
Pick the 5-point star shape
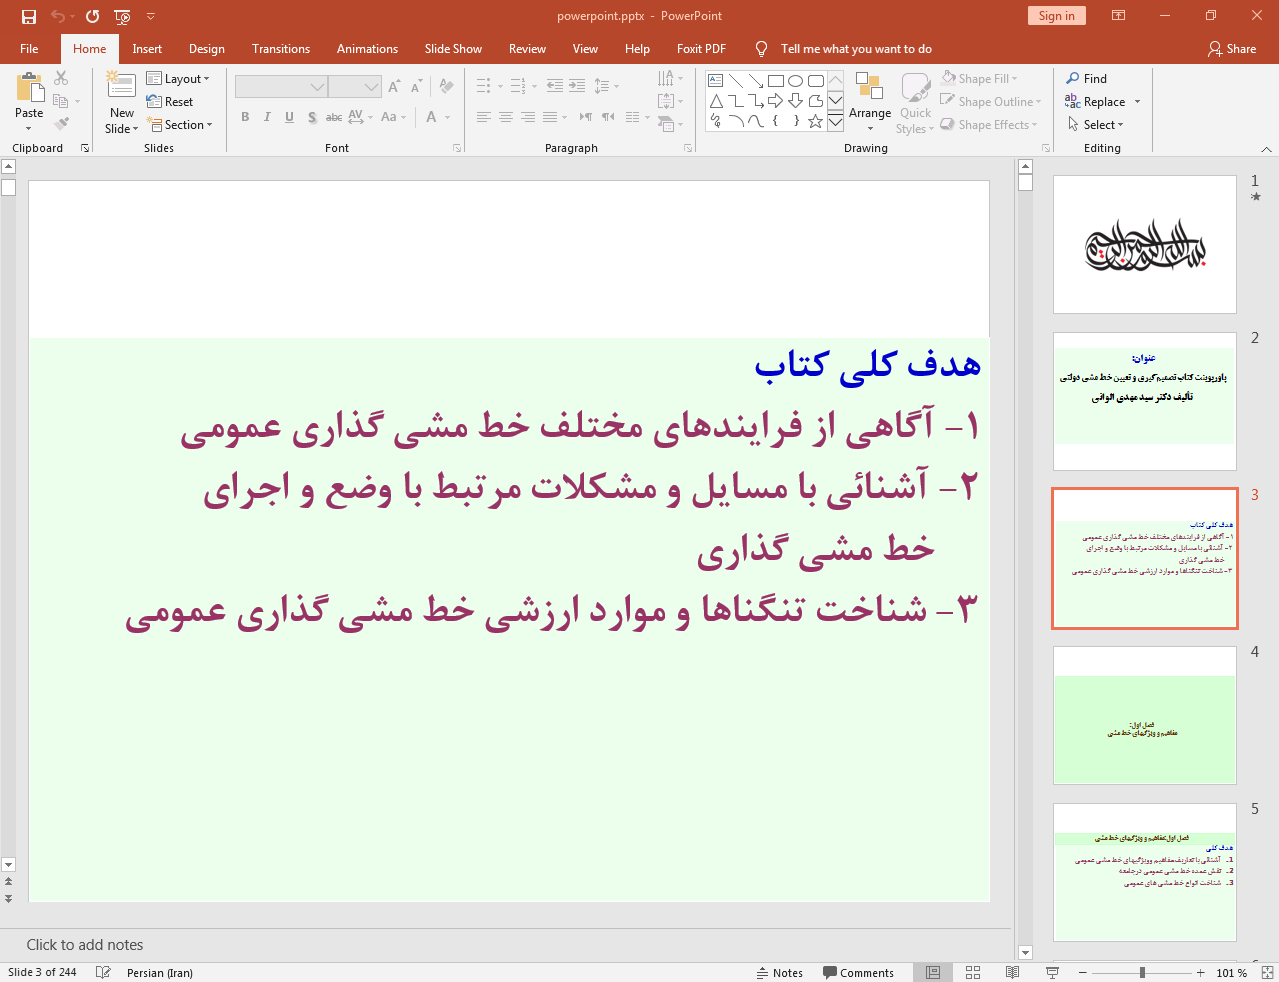[x=816, y=121]
